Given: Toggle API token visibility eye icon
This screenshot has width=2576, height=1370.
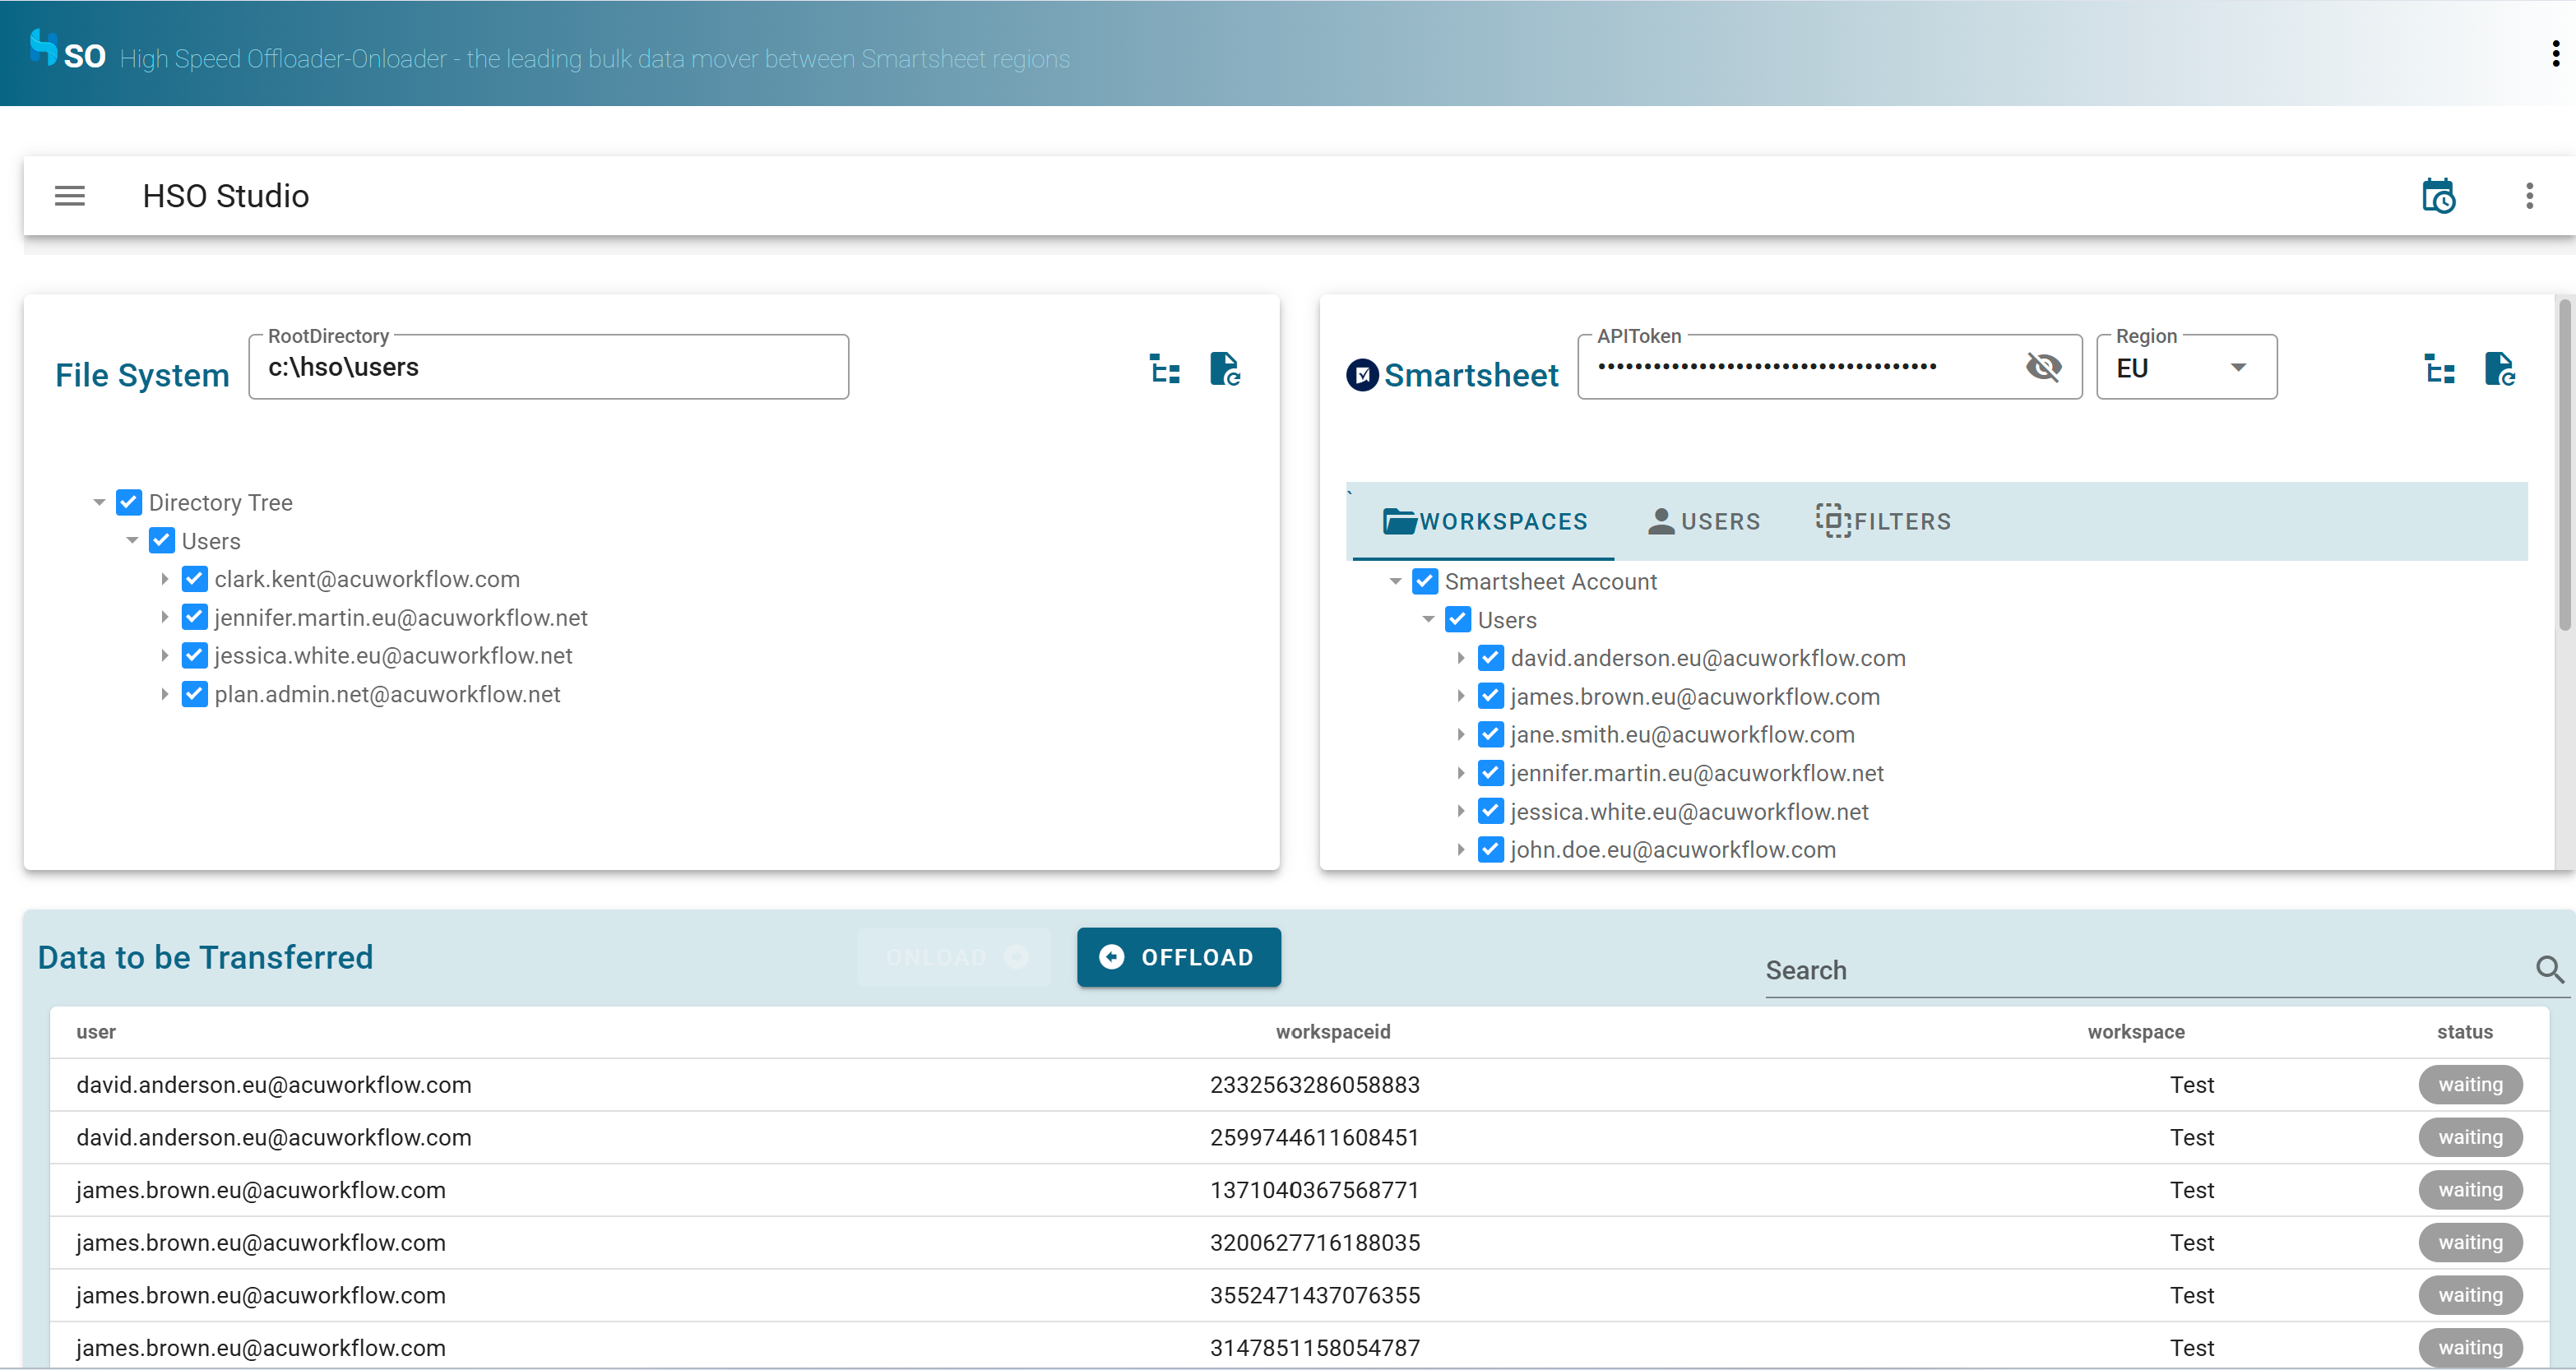Looking at the screenshot, I should 2043,367.
